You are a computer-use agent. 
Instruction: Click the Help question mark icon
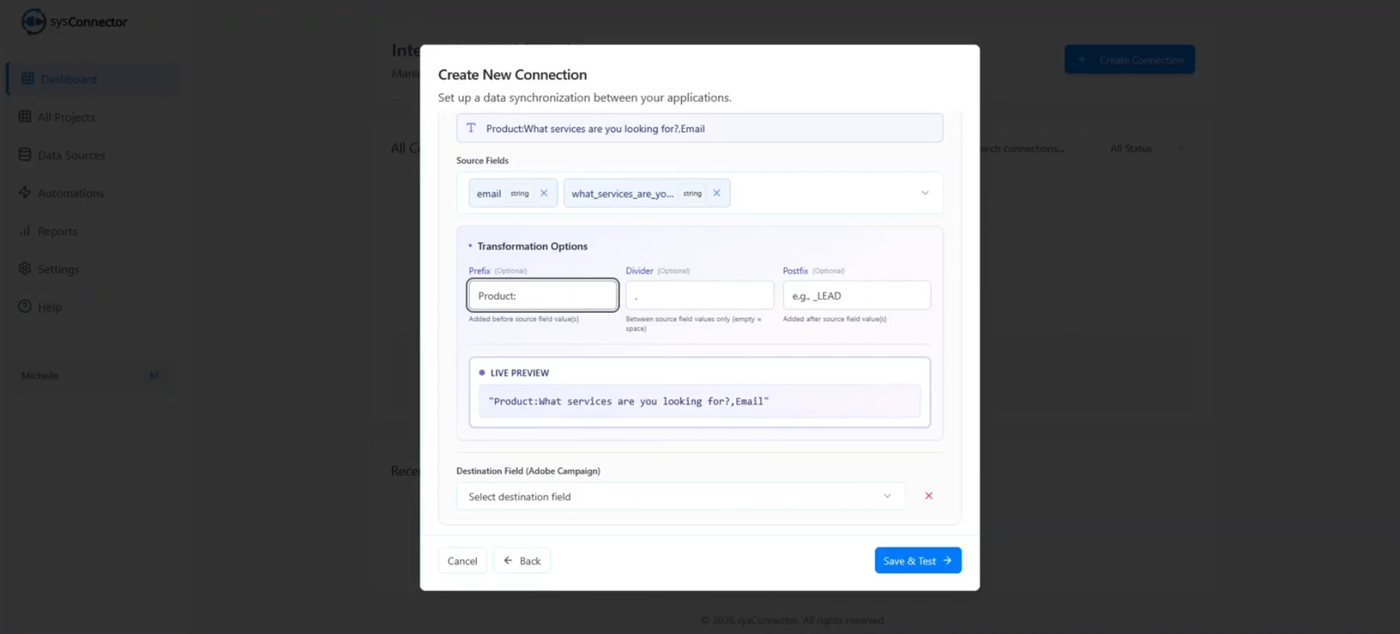[x=25, y=307]
